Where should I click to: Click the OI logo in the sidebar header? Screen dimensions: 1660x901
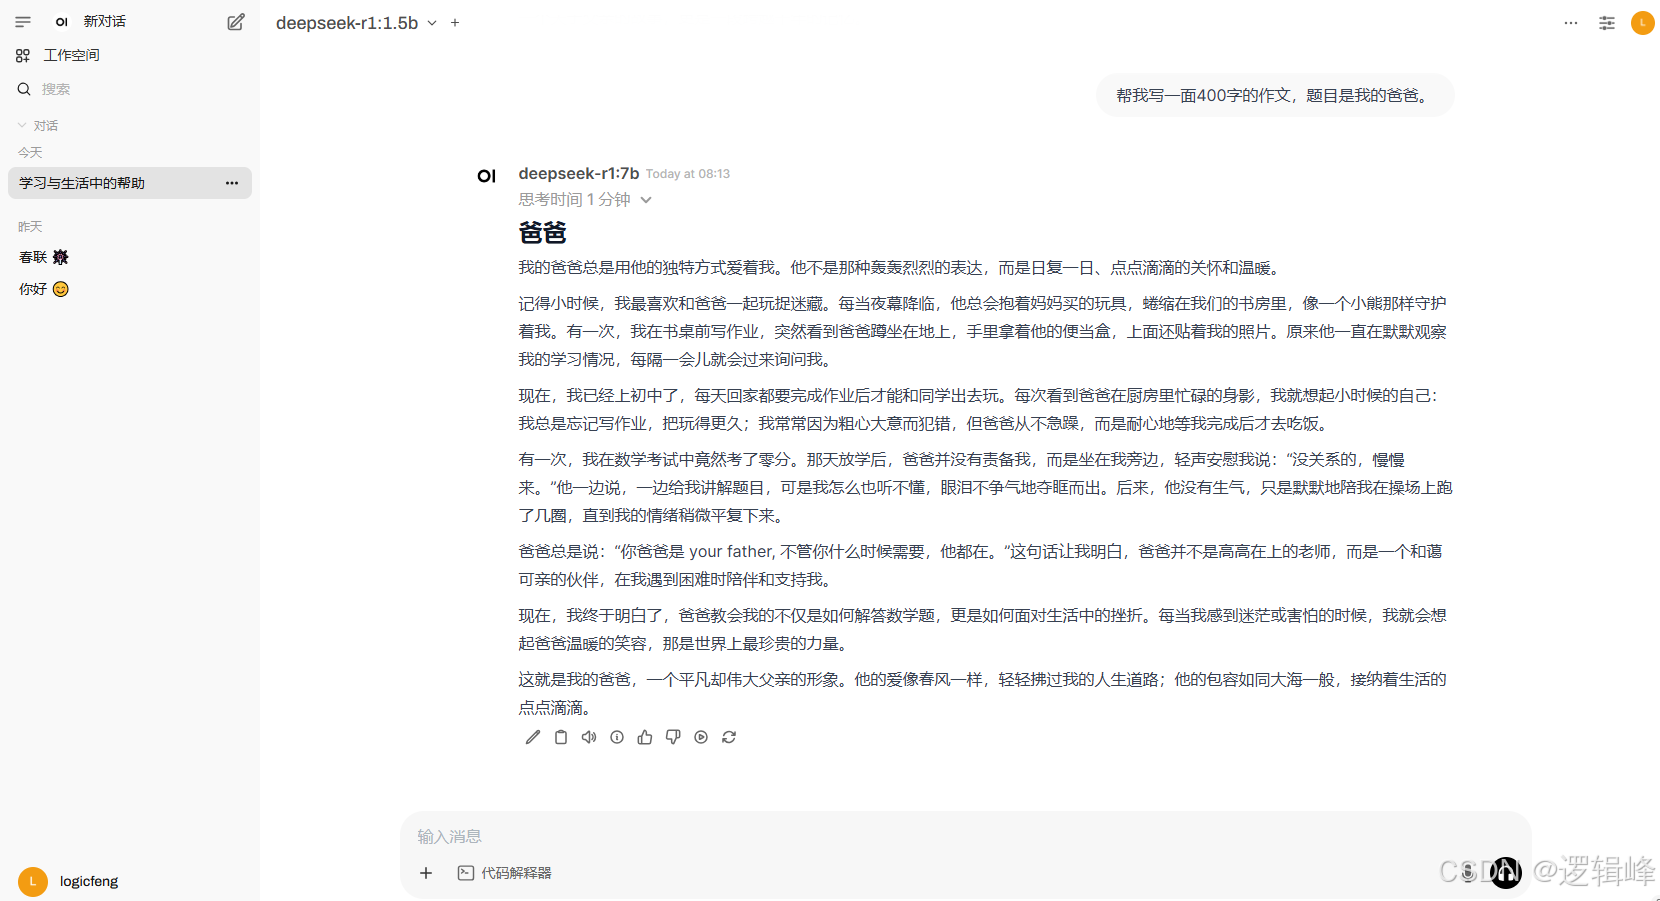click(62, 21)
